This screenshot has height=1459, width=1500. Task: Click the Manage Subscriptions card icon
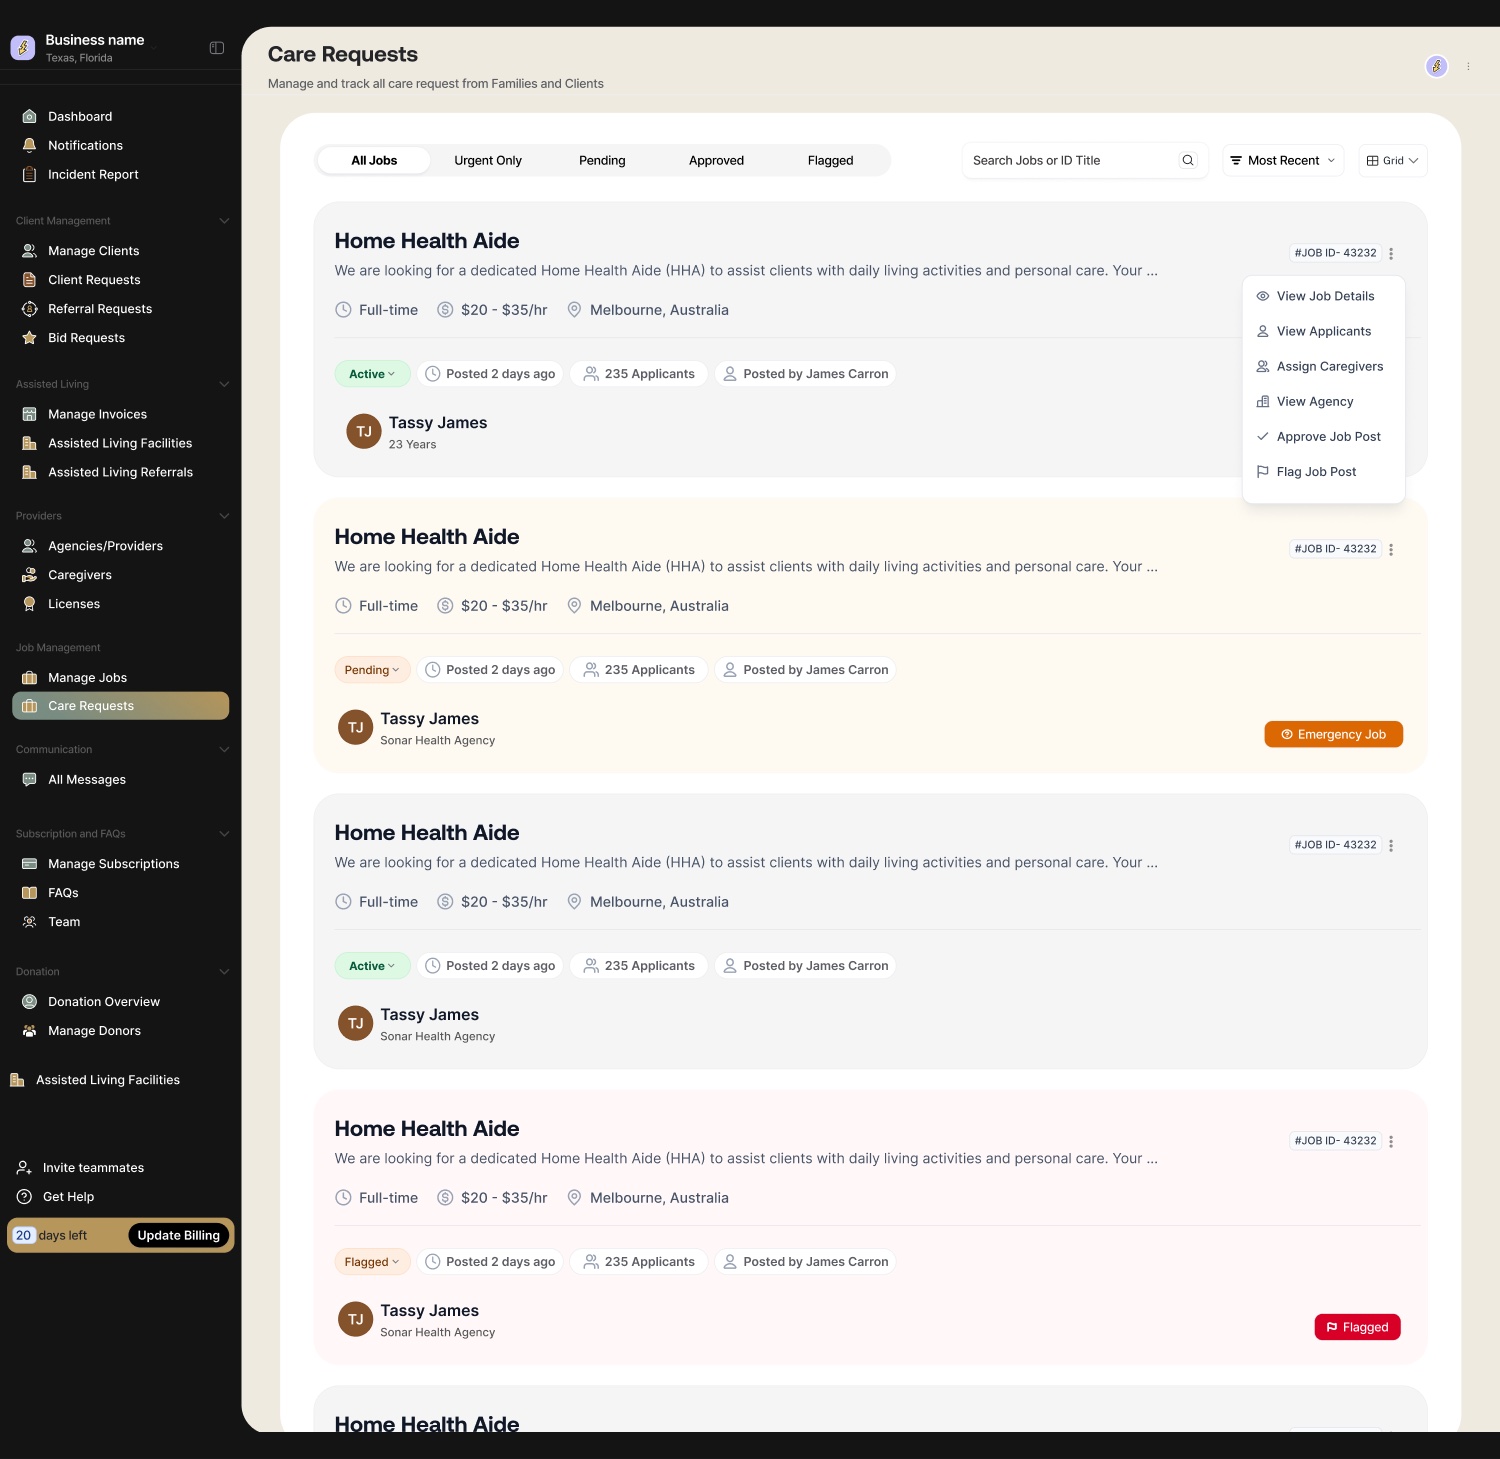(x=30, y=864)
